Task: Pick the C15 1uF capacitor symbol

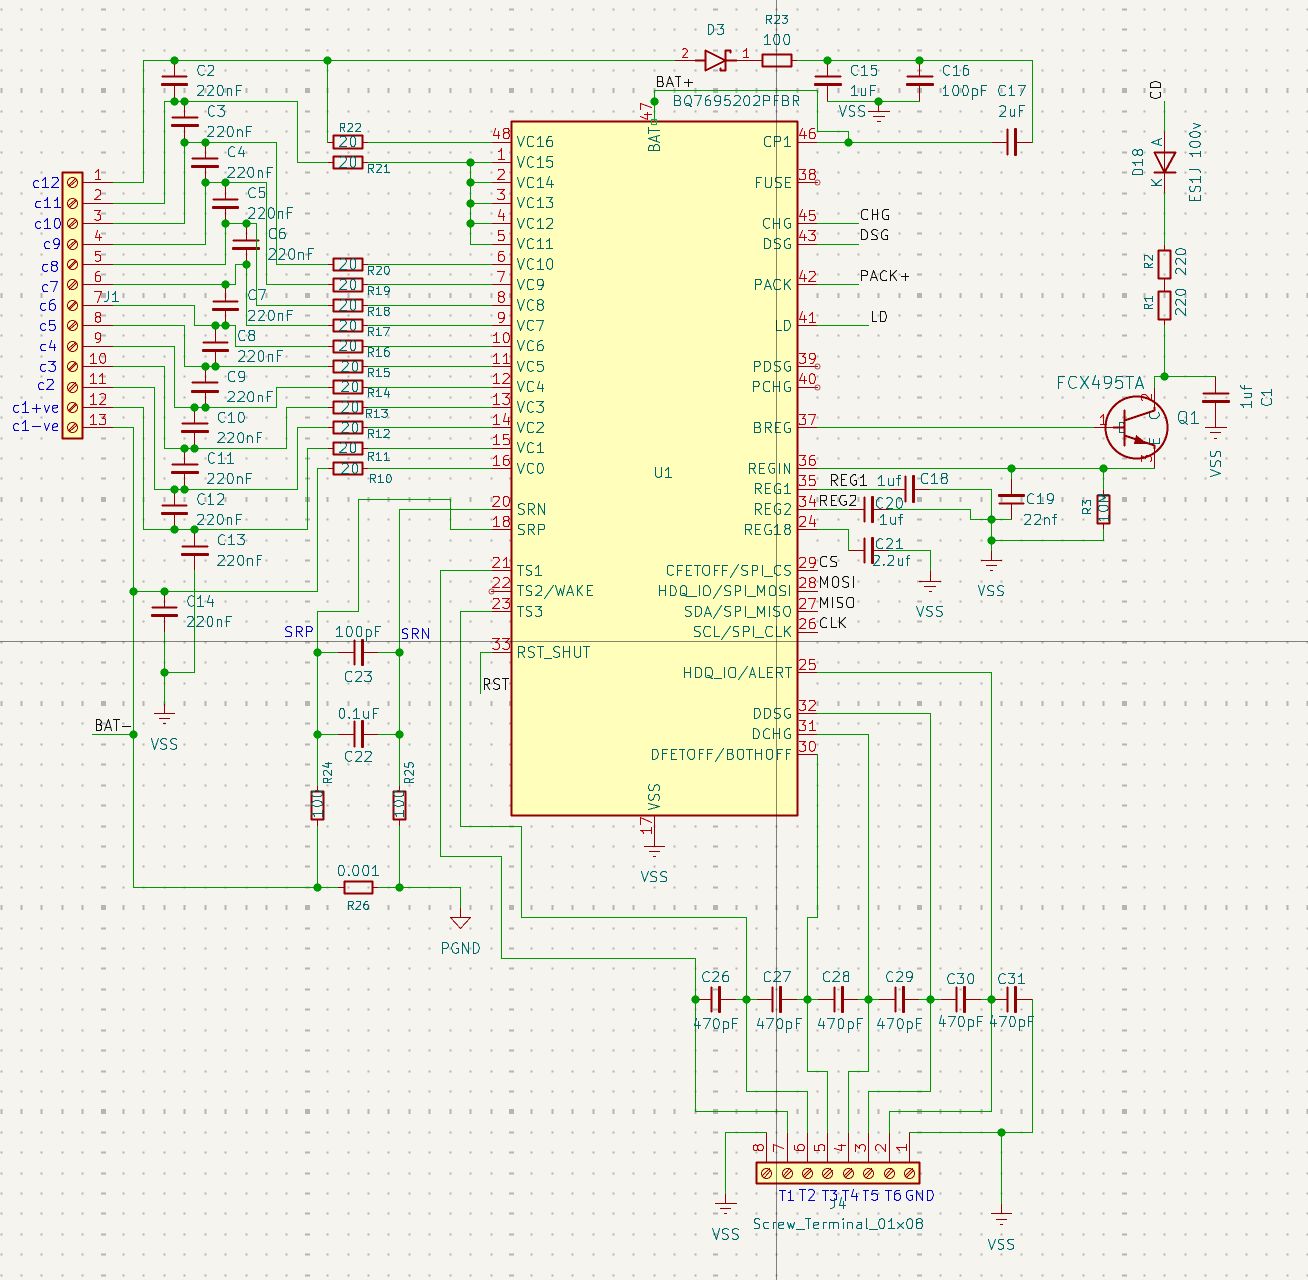Action: [x=827, y=80]
